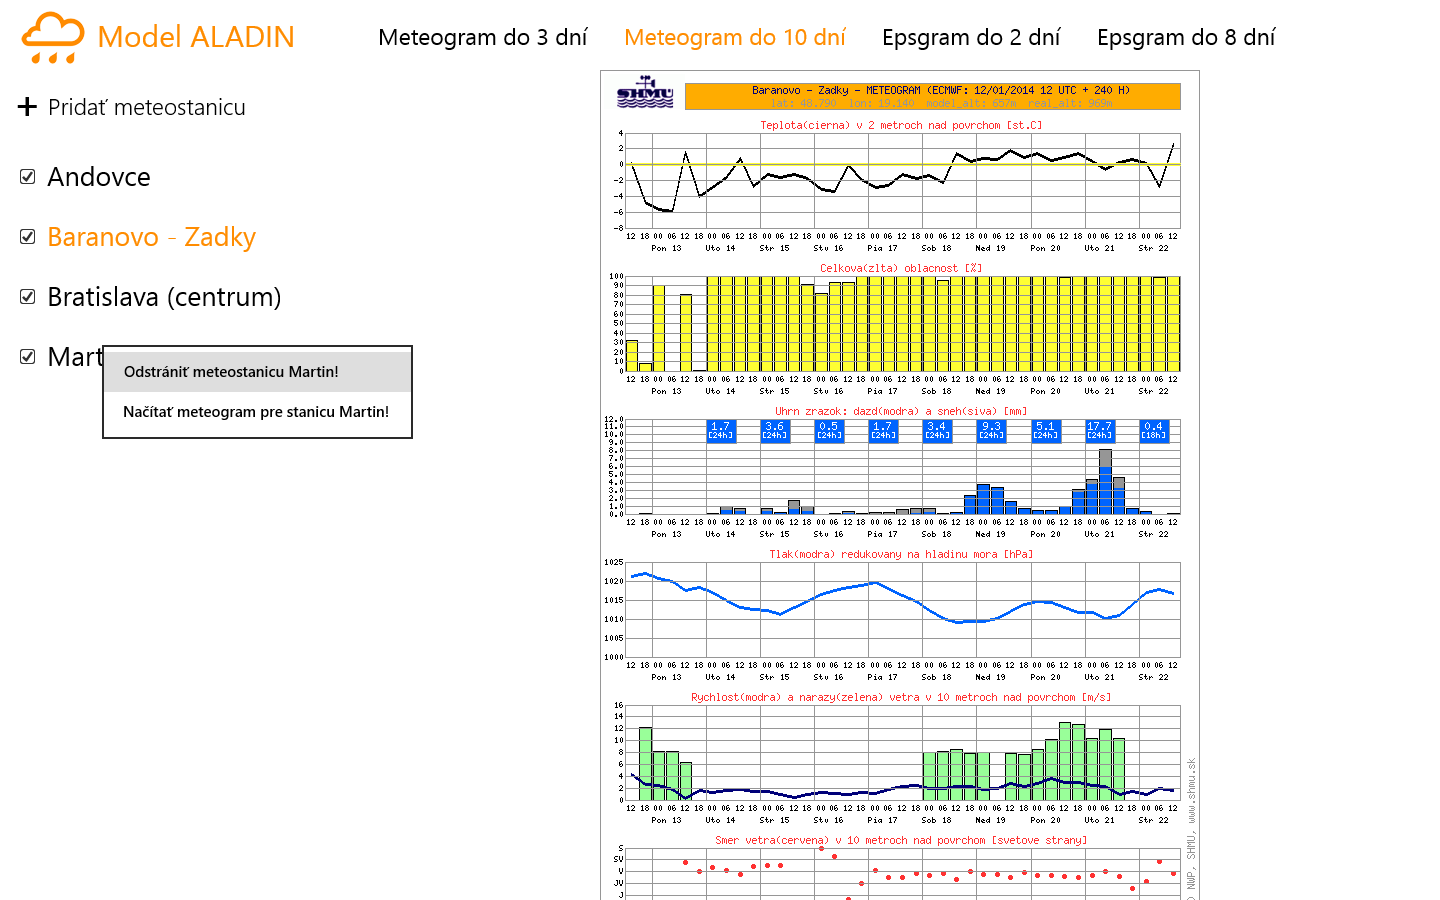Select Bratislava (centrum) station name
The image size is (1440, 900).
pos(164,297)
